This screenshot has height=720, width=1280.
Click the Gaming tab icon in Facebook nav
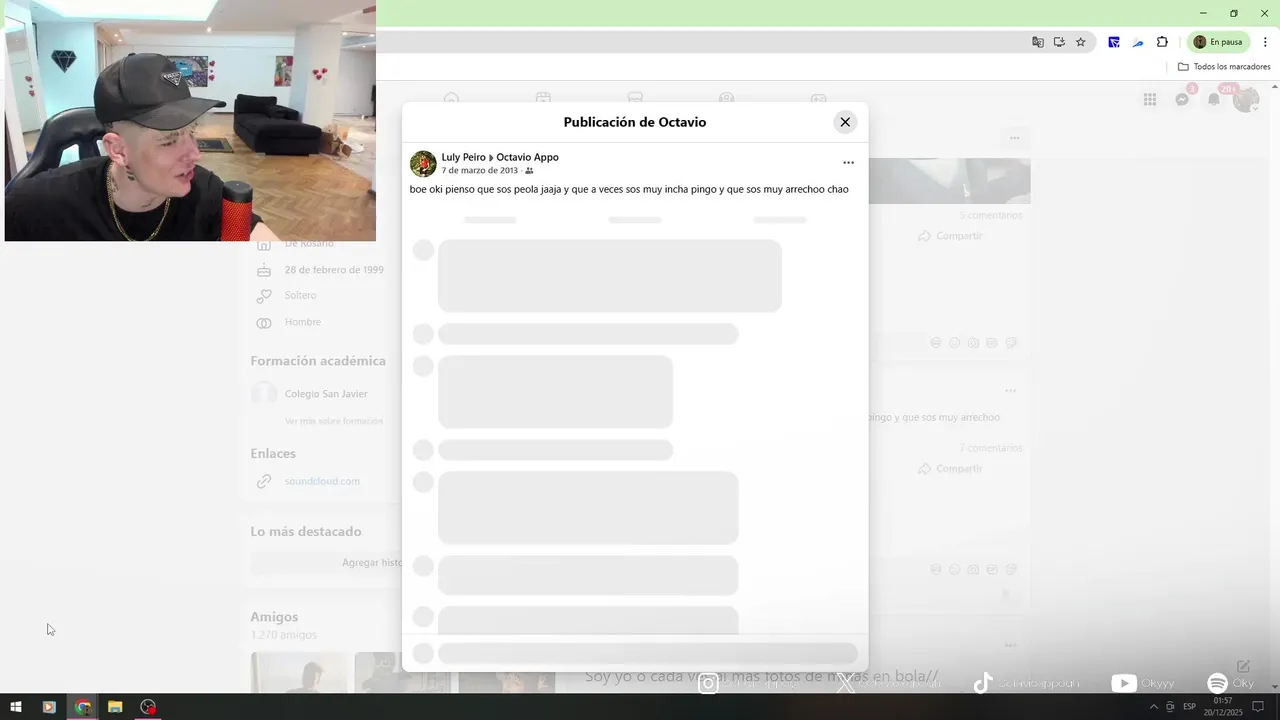[819, 98]
